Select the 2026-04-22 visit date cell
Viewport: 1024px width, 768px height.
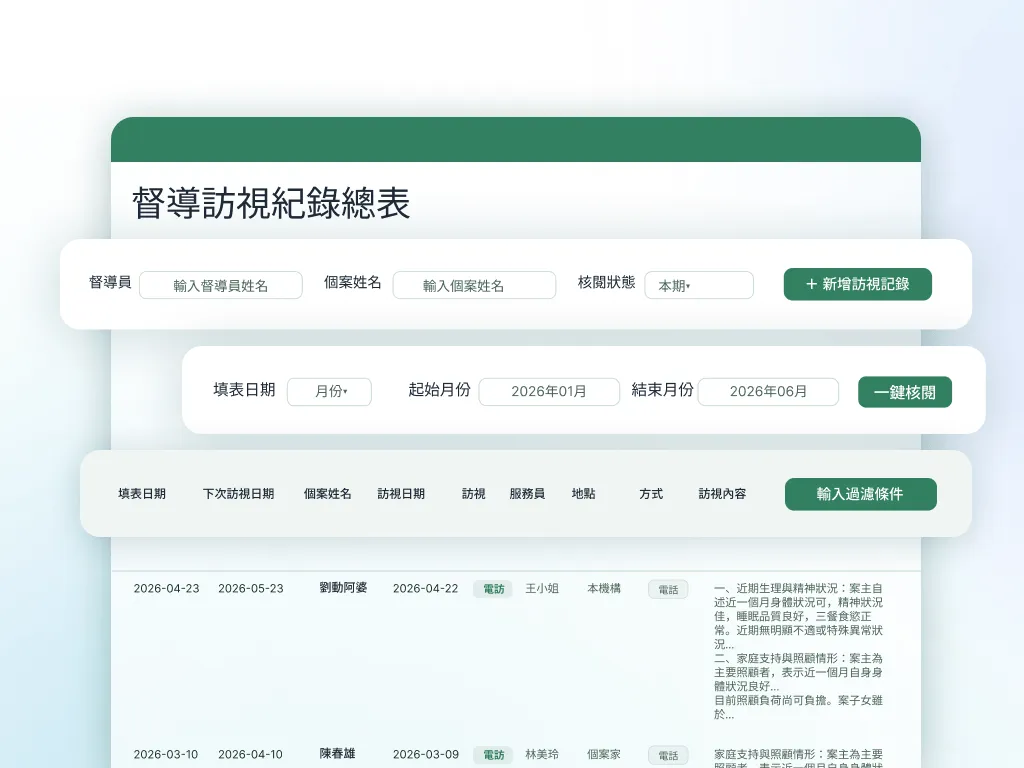tap(426, 588)
